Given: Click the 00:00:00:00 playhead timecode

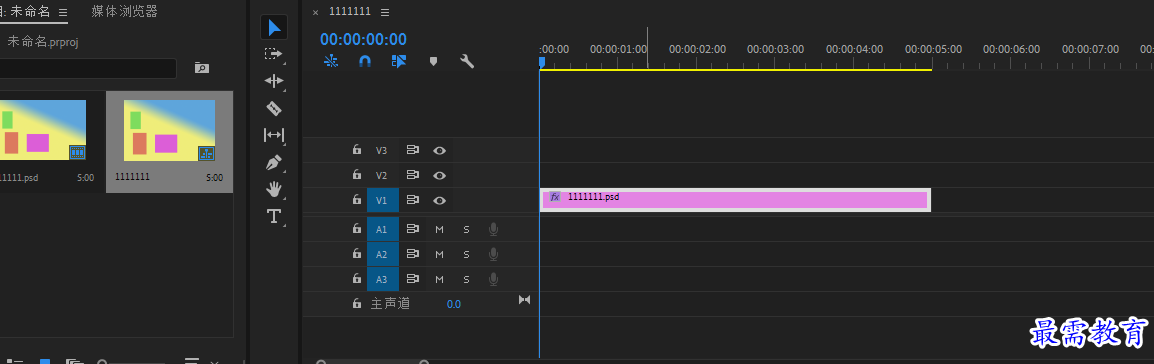Looking at the screenshot, I should (363, 39).
